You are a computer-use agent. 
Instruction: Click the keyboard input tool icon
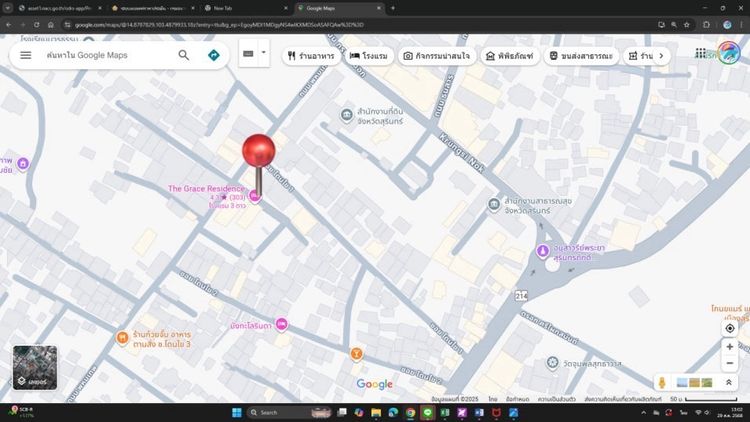coord(248,54)
